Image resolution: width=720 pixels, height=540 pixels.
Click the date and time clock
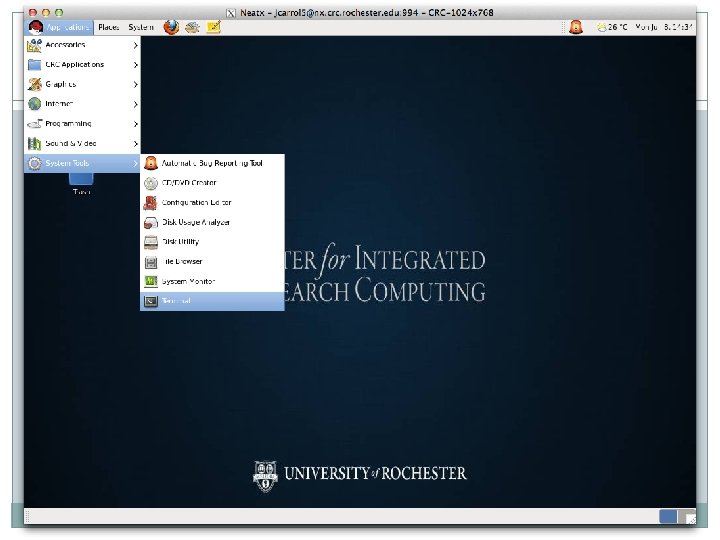(664, 27)
